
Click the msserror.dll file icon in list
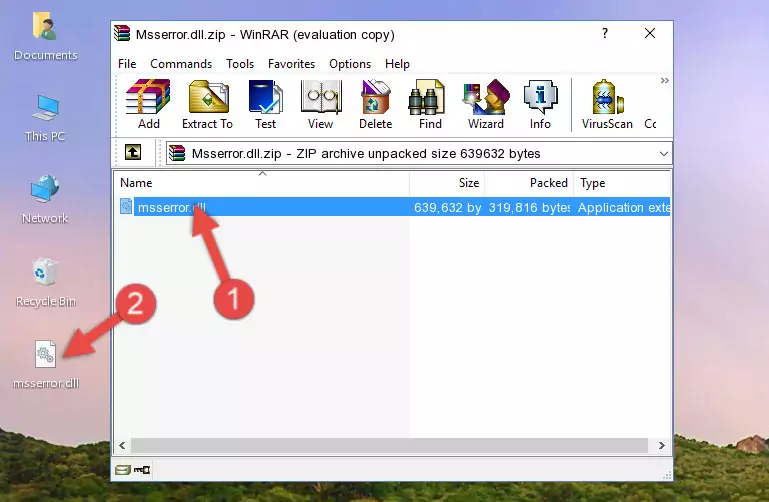[x=126, y=206]
